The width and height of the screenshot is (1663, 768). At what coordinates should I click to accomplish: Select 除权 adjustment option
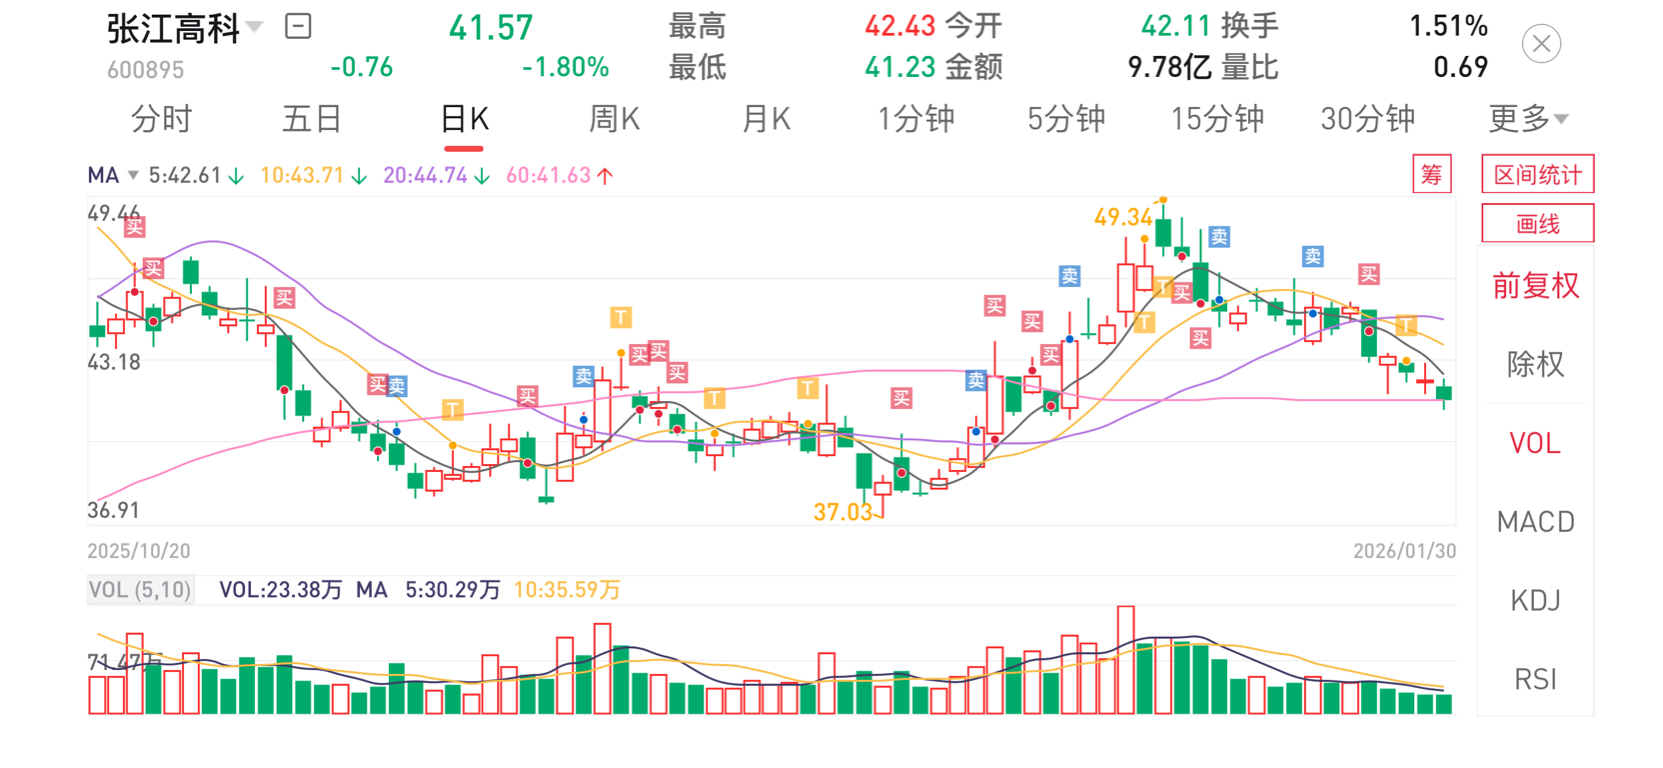[1535, 364]
